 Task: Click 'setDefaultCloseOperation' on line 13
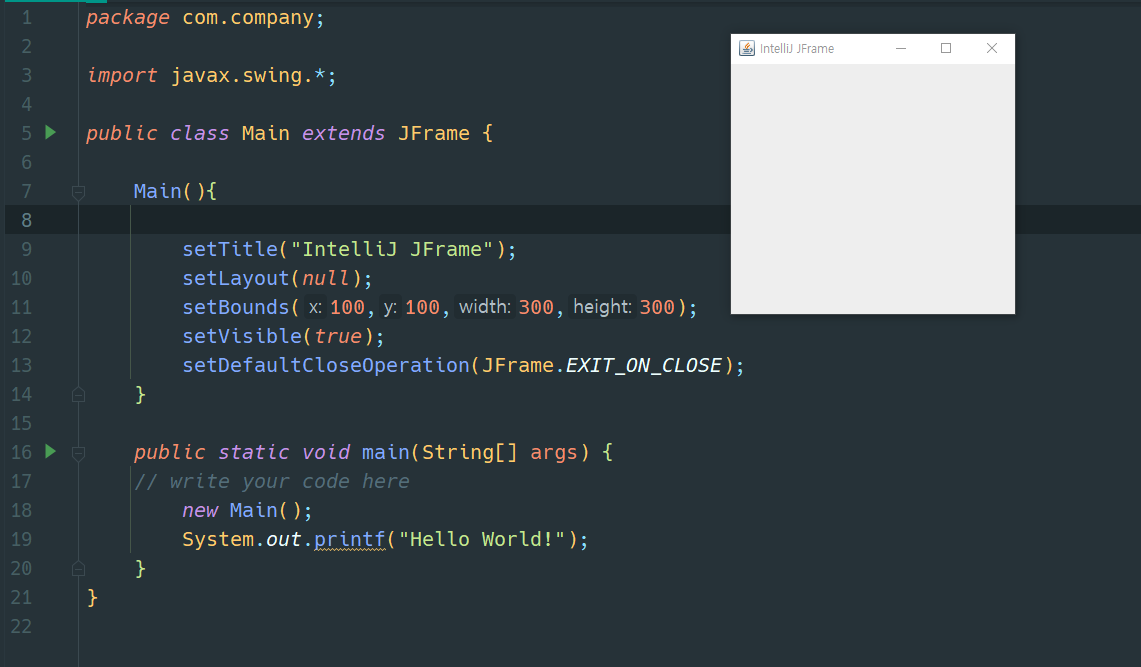click(x=326, y=365)
